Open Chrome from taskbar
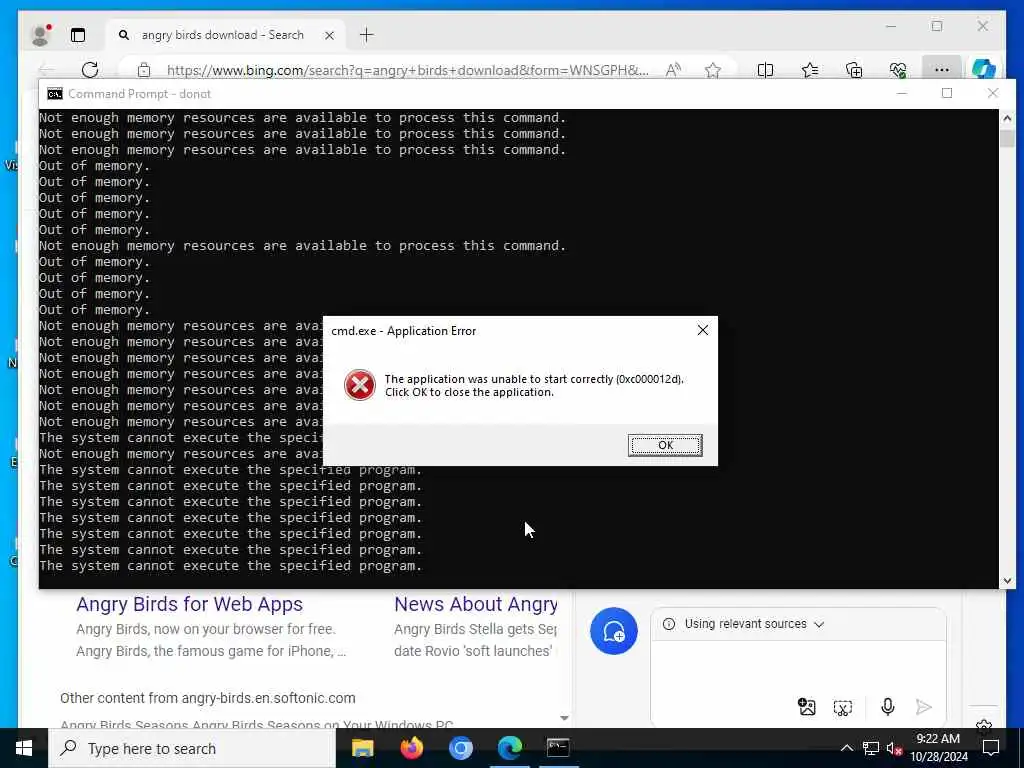 (x=460, y=748)
